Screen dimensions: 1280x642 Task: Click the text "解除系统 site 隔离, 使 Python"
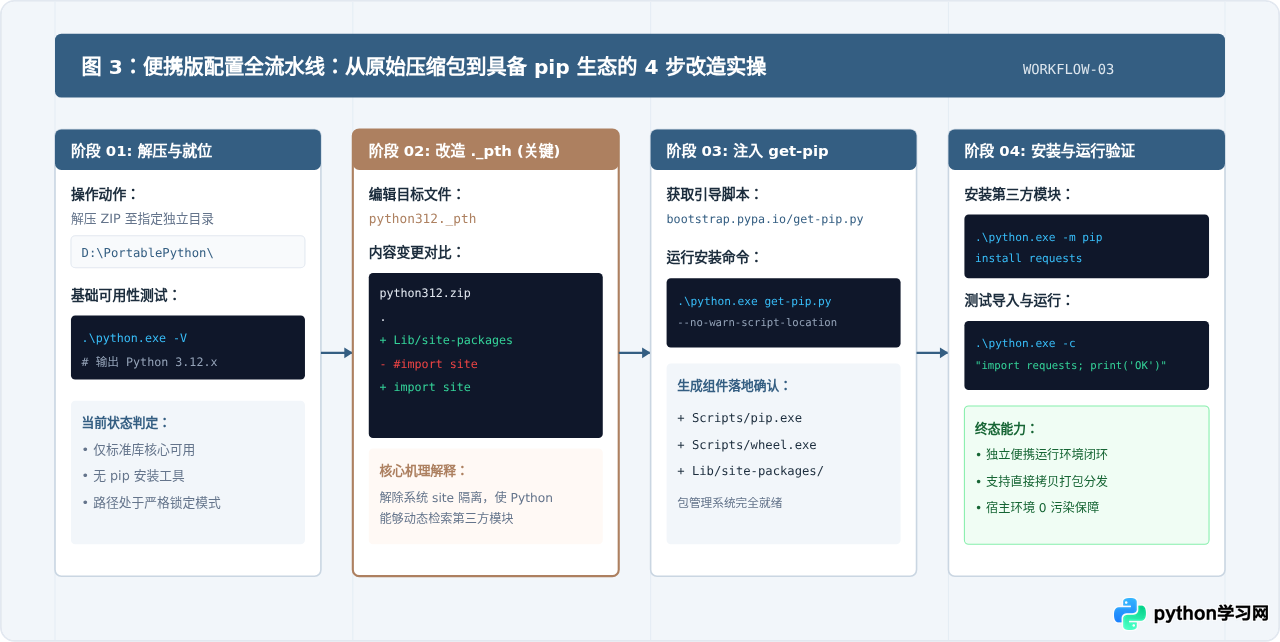coord(466,497)
